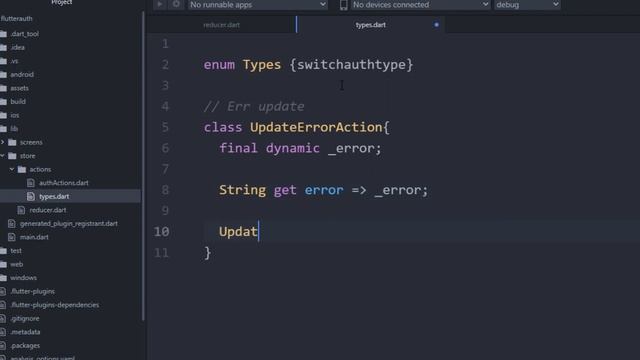The image size is (640, 360).
Task: Expand the screens folder chevron
Action: coord(3,142)
